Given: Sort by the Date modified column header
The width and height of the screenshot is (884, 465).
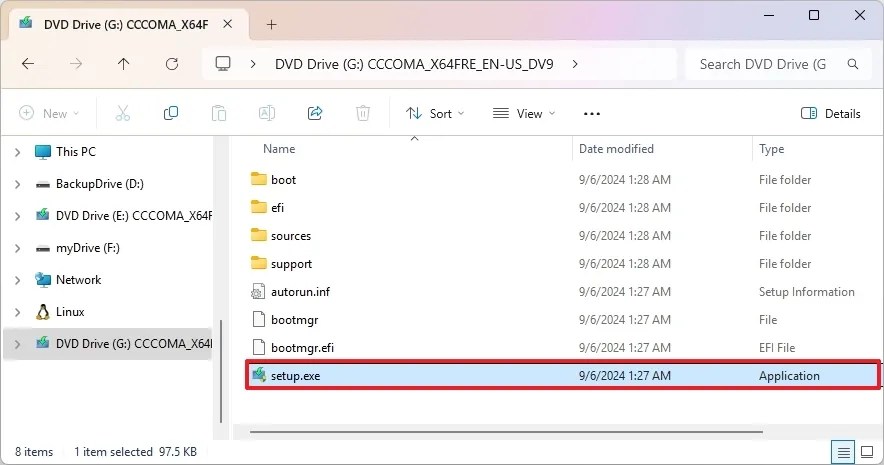Looking at the screenshot, I should (616, 149).
